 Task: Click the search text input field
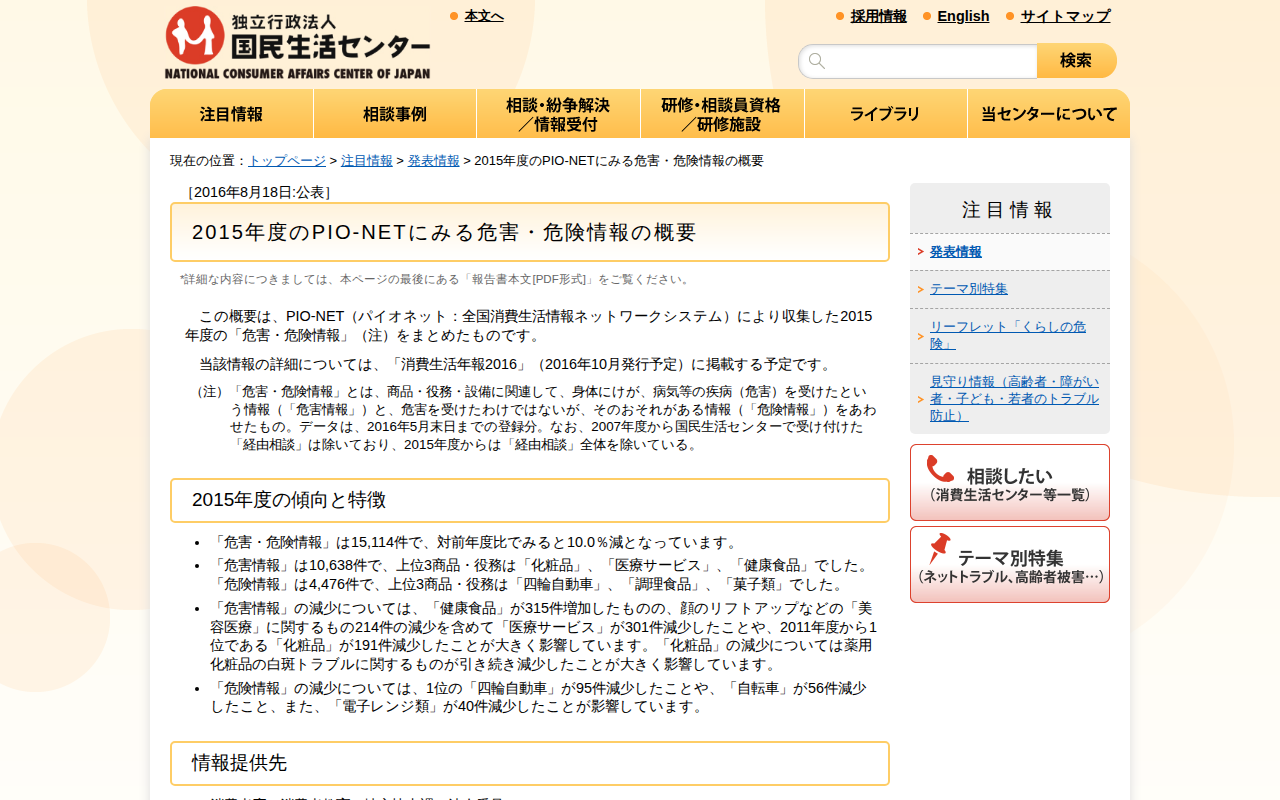918,61
